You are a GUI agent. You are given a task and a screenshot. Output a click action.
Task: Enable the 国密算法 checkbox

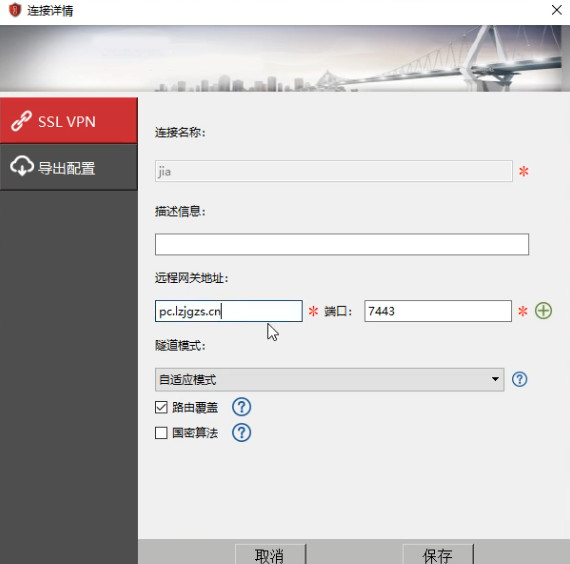(161, 433)
